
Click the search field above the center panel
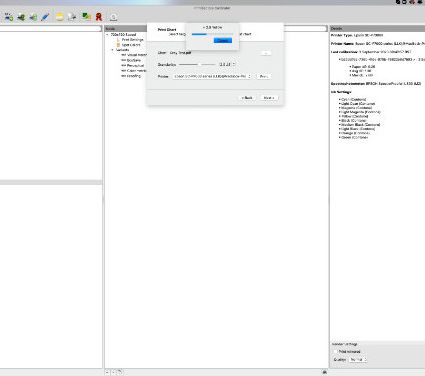tap(305, 29)
